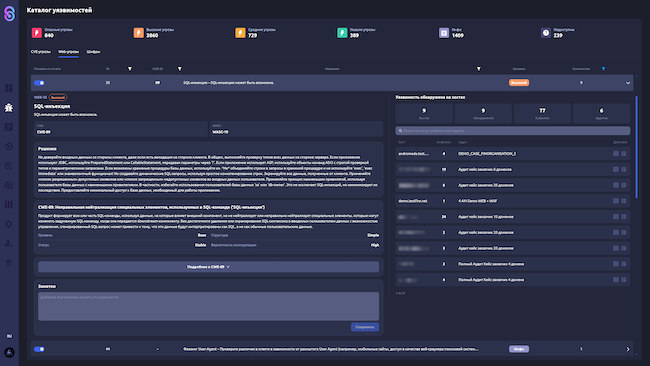Viewport: 650px width, 366px height.
Task: Click the Сохранить notes button
Action: coord(365,327)
